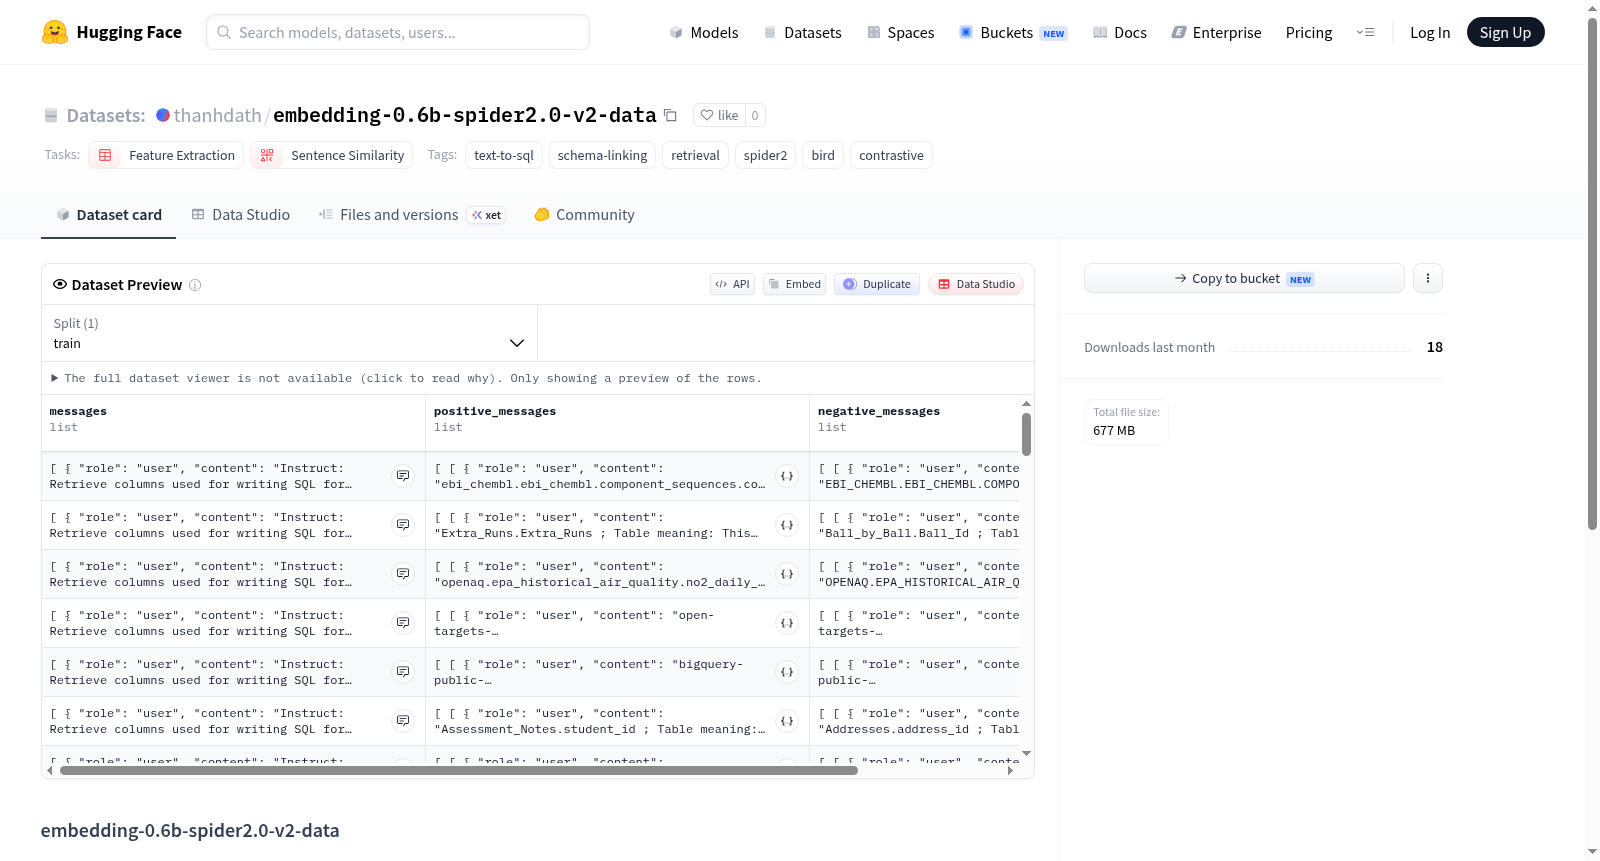Click spider2 tag
The height and width of the screenshot is (861, 1600).
pyautogui.click(x=765, y=155)
